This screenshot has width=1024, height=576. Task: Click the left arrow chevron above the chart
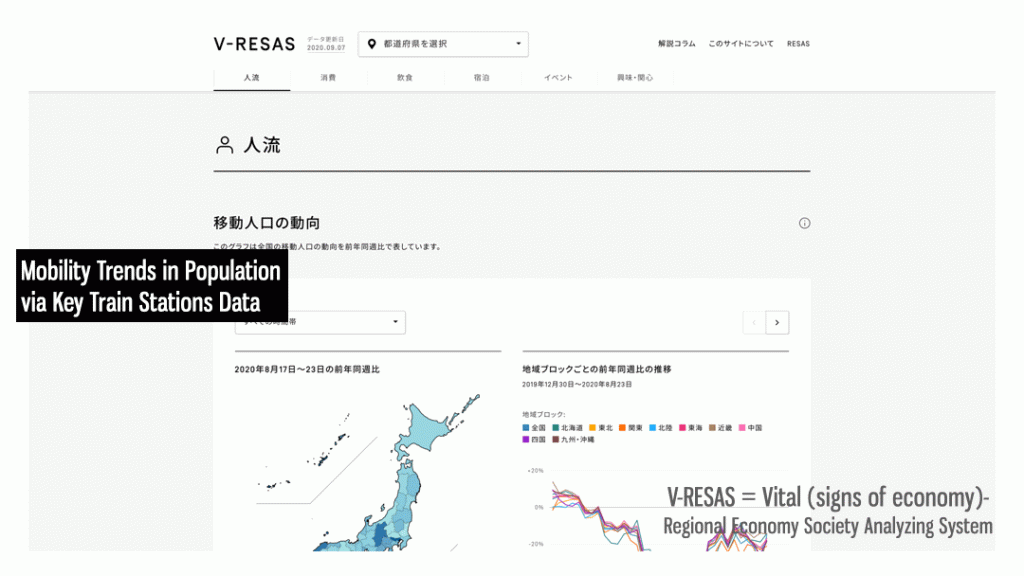[x=753, y=322]
